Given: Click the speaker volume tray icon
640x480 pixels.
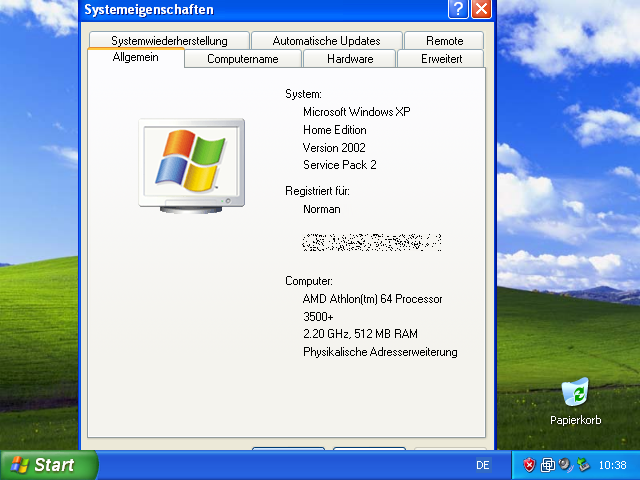Looking at the screenshot, I should click(565, 465).
